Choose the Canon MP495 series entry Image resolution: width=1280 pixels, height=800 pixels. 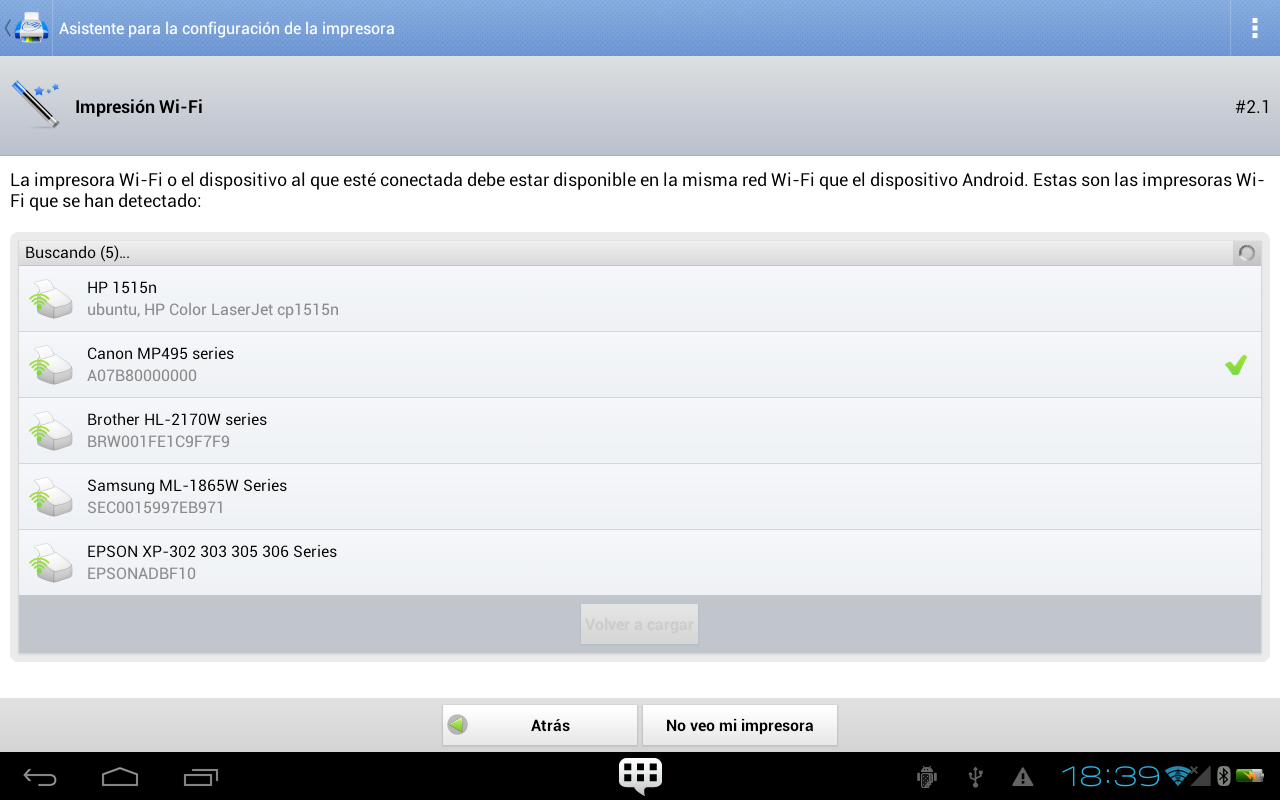tap(640, 365)
